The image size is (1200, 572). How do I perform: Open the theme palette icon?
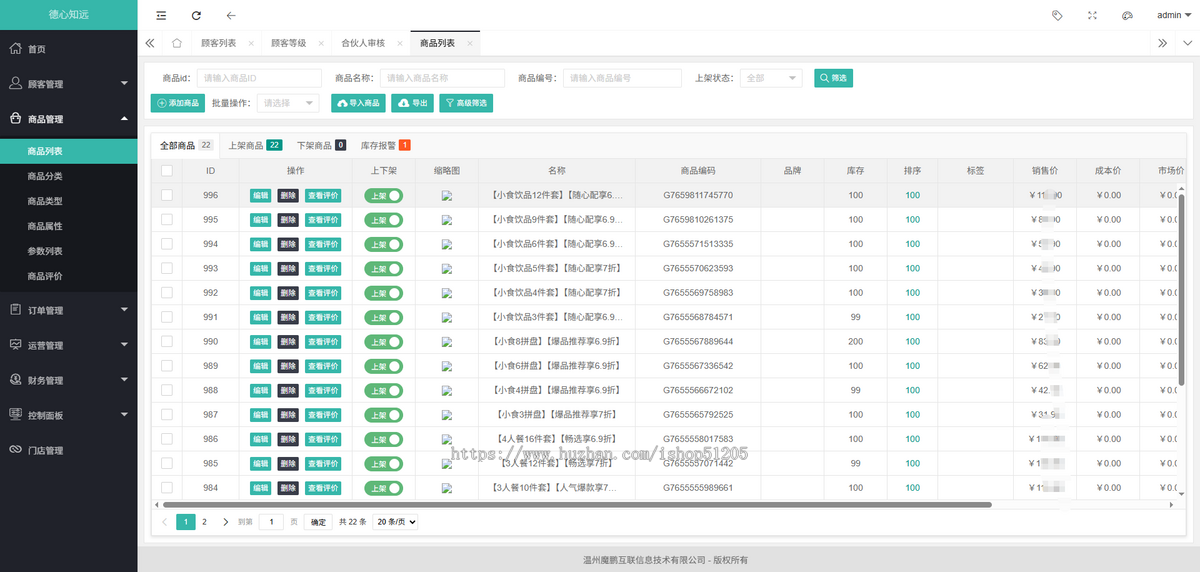pos(1127,16)
